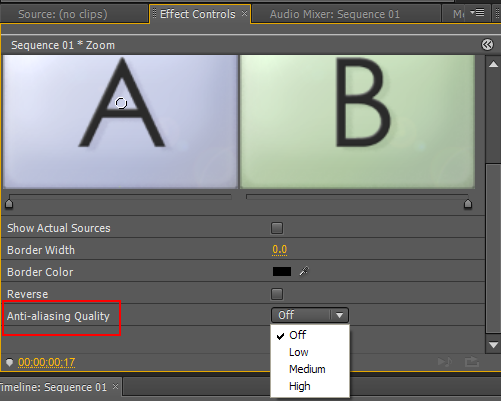Close the Effect Controls tab
Viewport: 501px width, 401px height.
(x=244, y=13)
